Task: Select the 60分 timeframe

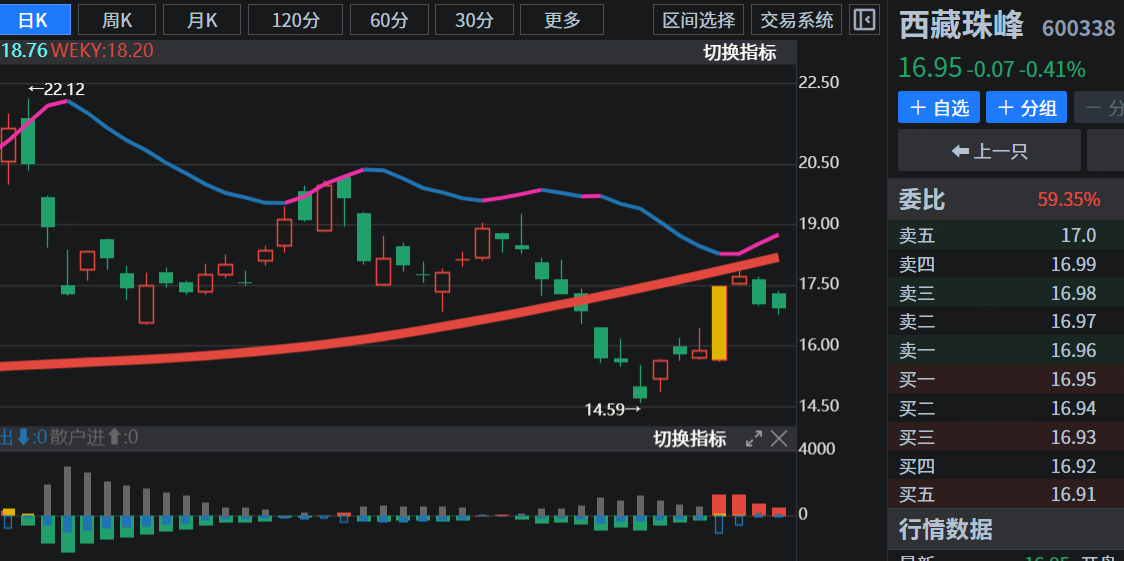Action: 391,19
